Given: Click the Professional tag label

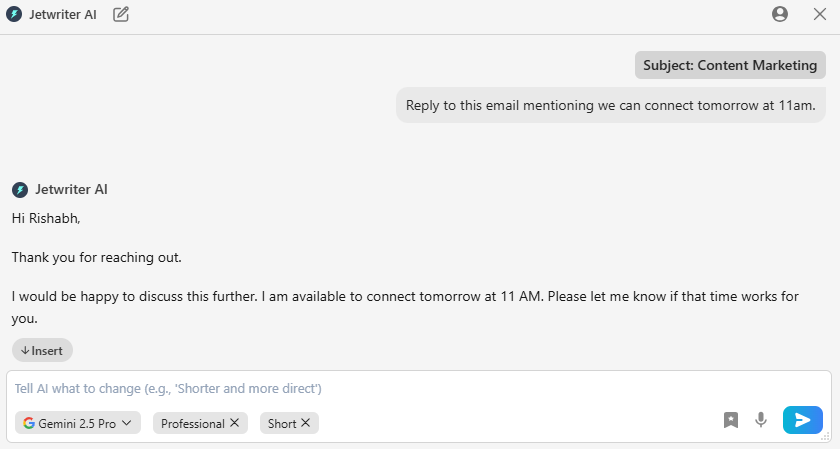Looking at the screenshot, I should point(192,423).
